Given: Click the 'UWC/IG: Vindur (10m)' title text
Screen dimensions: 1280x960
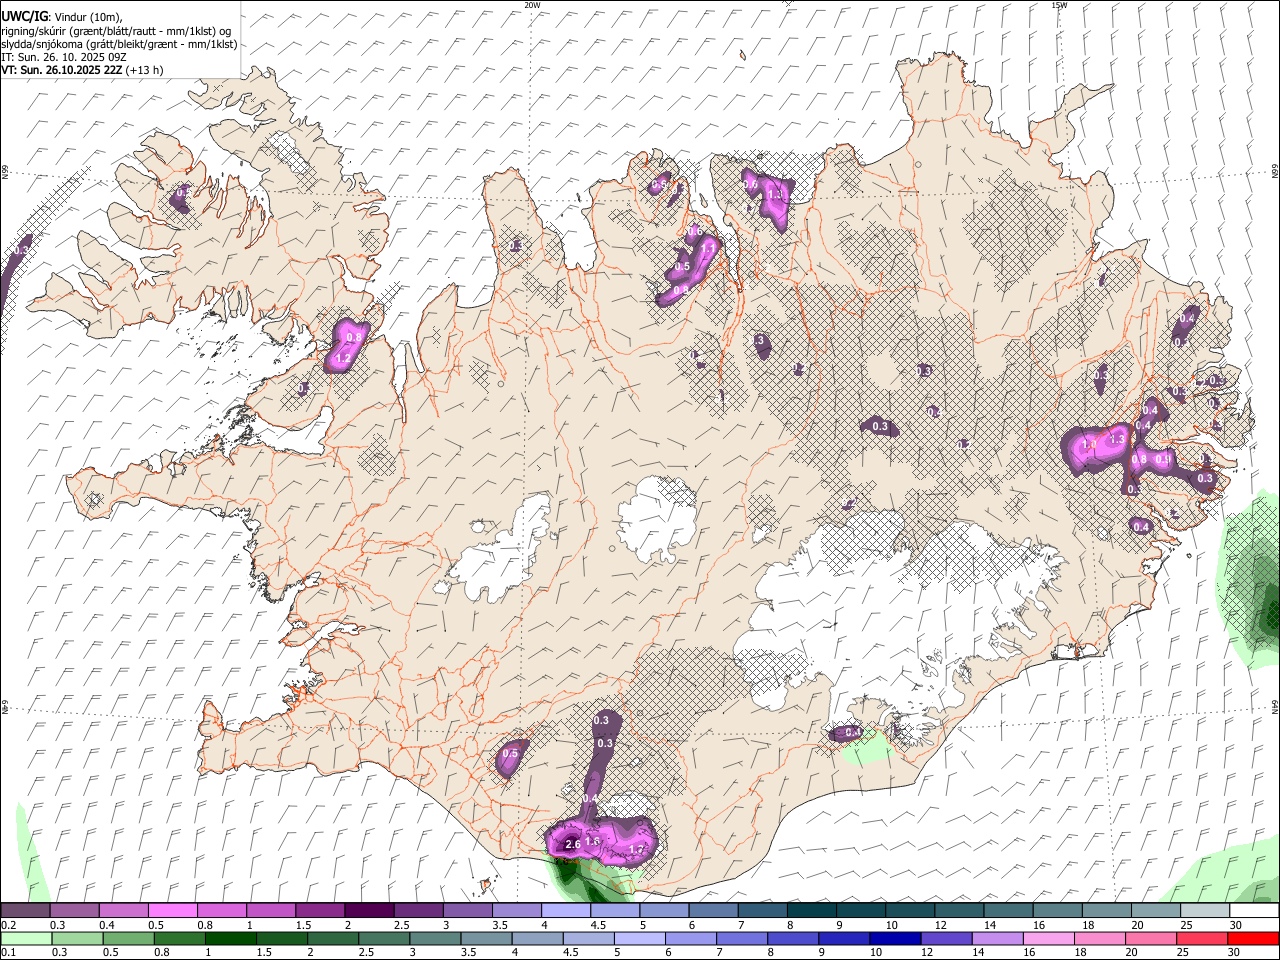Looking at the screenshot, I should 62,16.
